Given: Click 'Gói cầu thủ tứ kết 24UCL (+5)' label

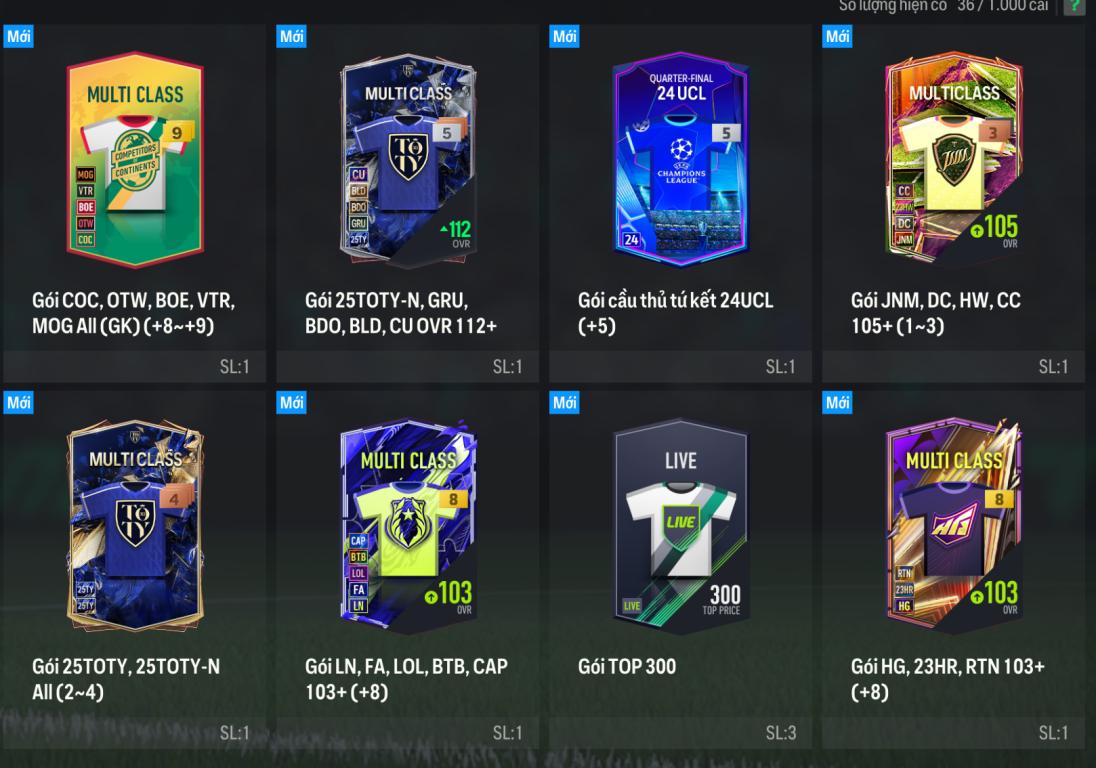Looking at the screenshot, I should point(676,313).
